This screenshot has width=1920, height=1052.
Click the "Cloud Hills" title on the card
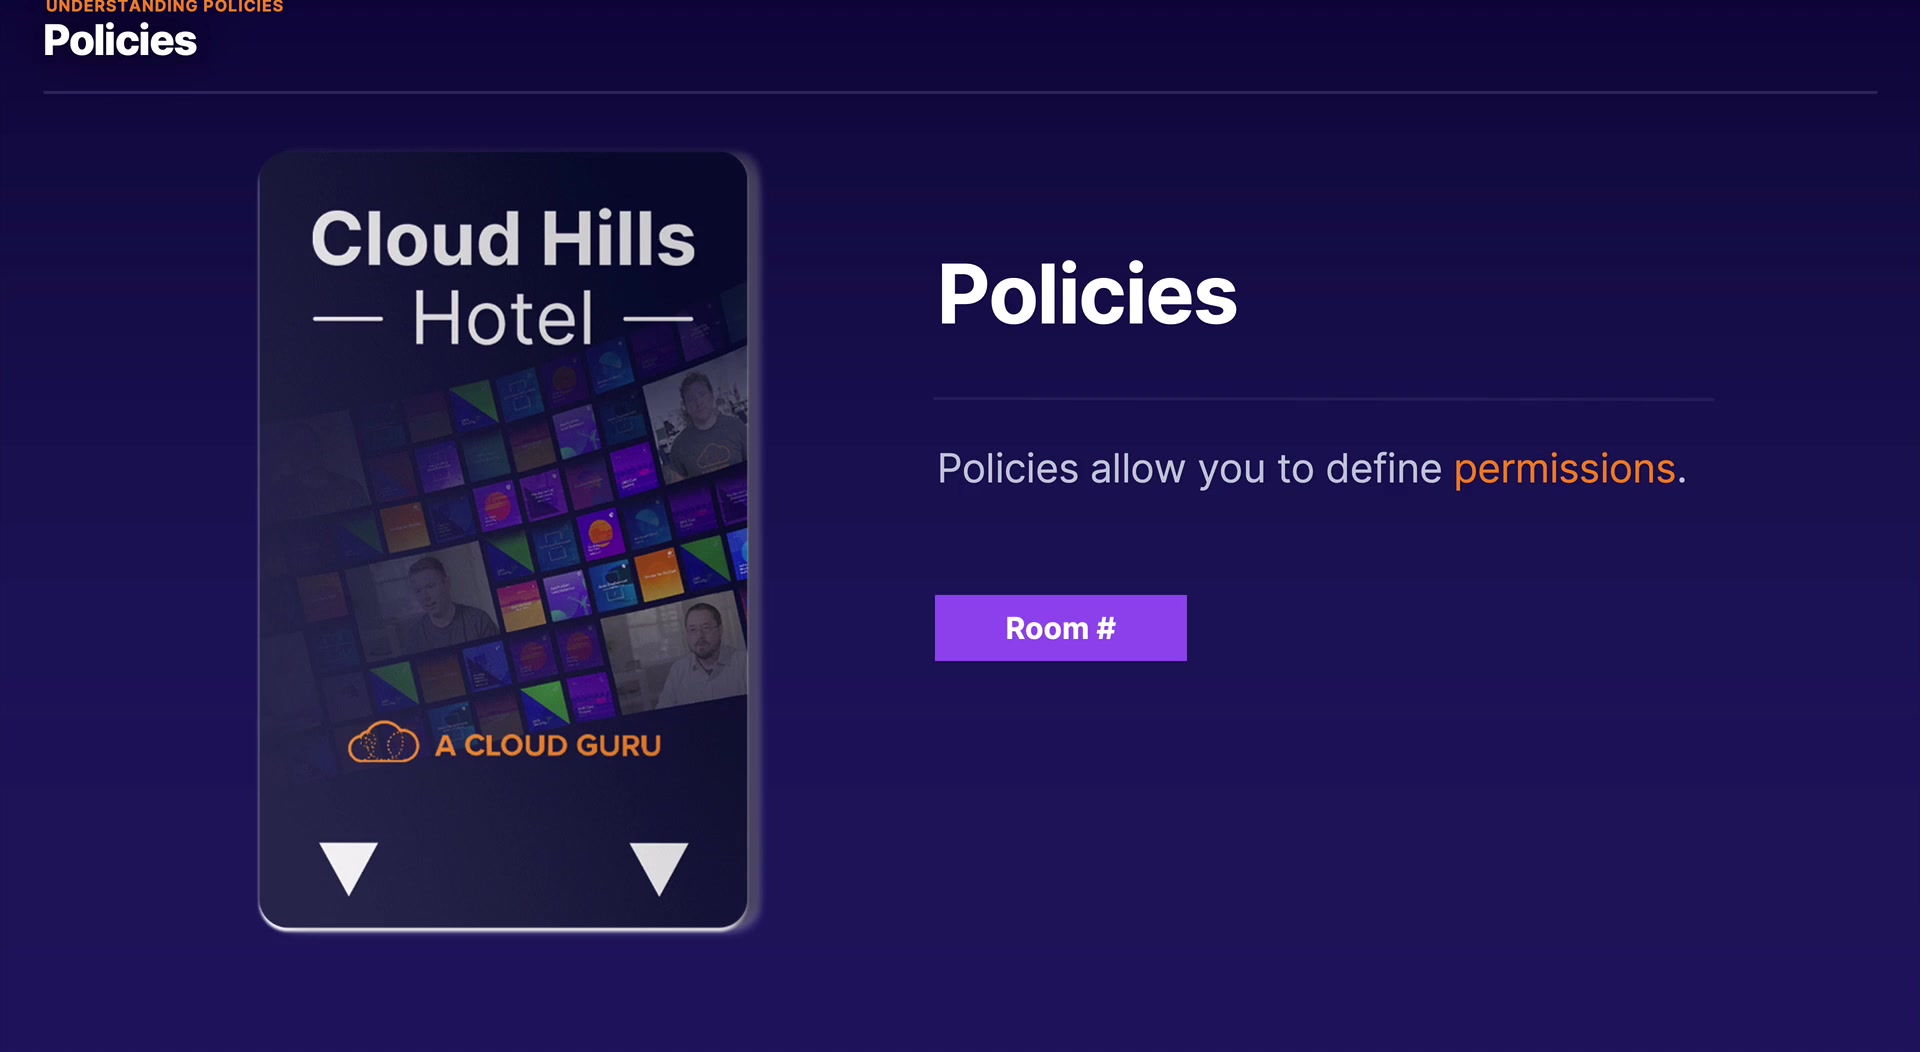(503, 239)
